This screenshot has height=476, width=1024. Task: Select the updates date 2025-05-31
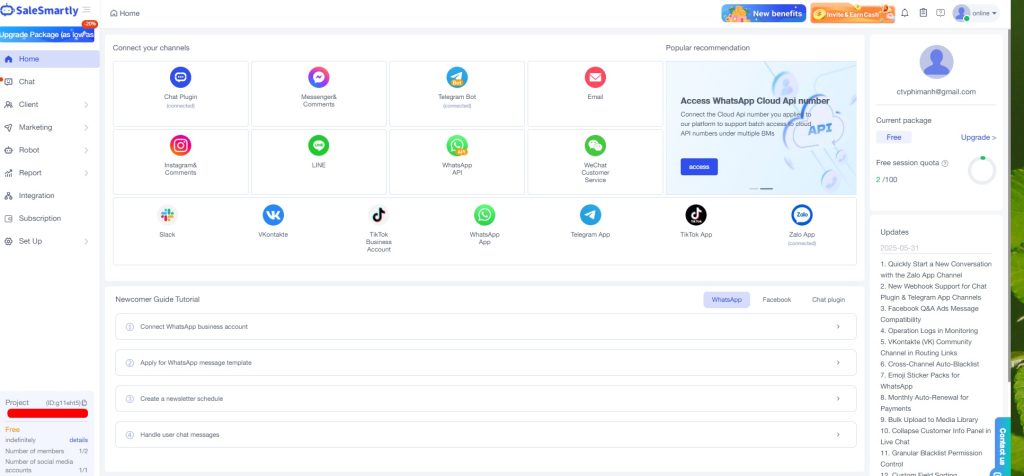(x=898, y=249)
